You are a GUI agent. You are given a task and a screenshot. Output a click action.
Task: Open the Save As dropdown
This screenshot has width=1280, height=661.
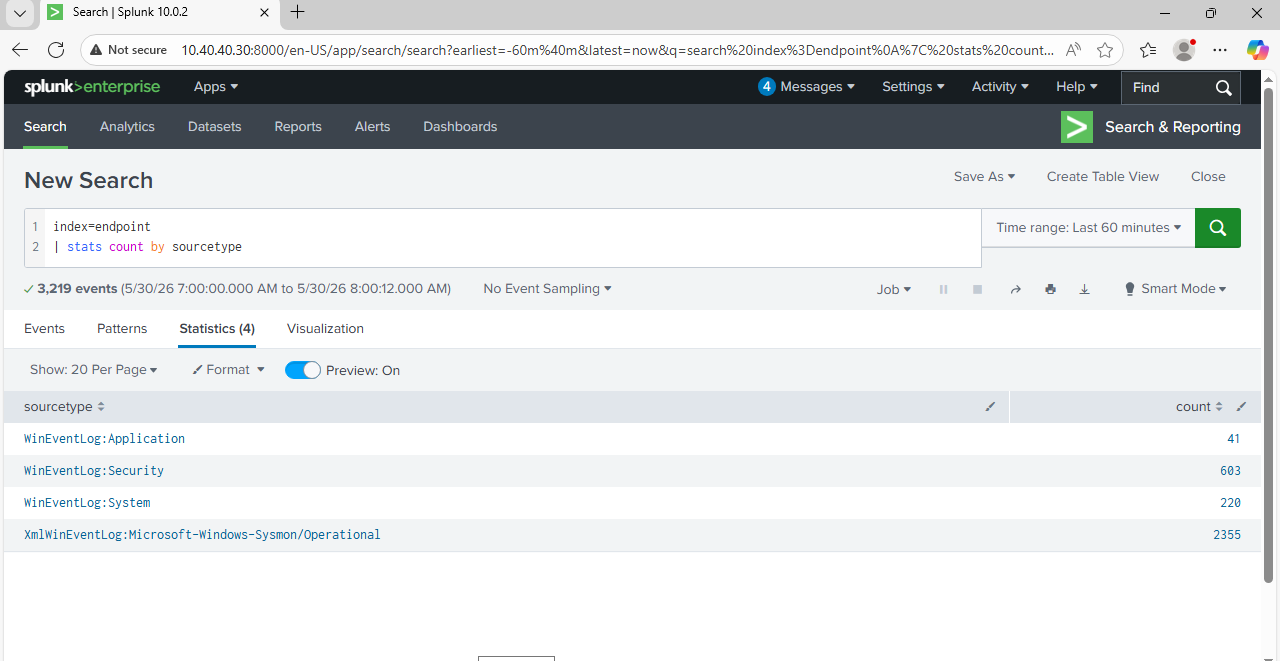click(x=984, y=177)
